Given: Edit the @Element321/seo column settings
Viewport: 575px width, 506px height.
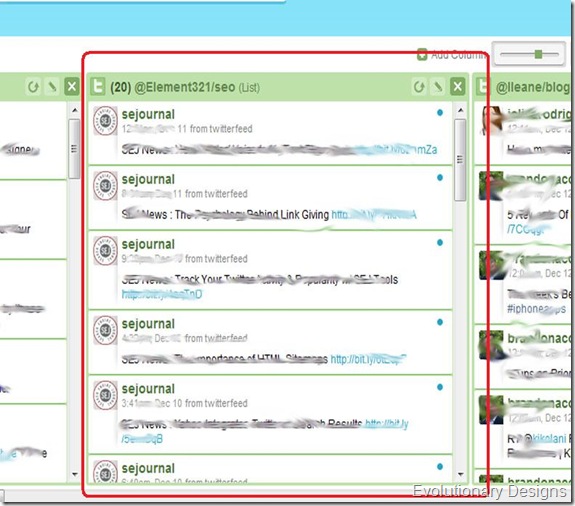Looking at the screenshot, I should [x=438, y=87].
